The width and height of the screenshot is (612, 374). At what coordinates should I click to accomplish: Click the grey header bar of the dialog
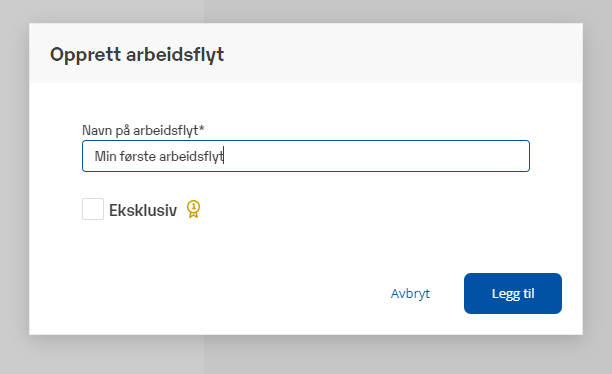pyautogui.click(x=390, y=53)
